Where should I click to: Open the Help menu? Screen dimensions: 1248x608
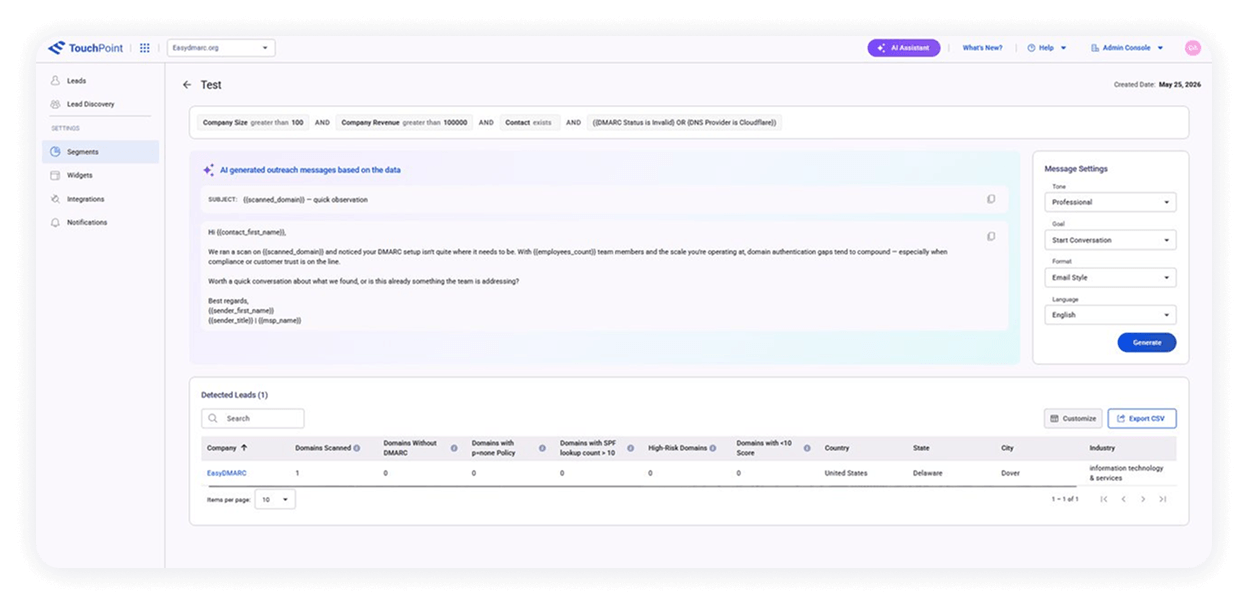[1047, 48]
